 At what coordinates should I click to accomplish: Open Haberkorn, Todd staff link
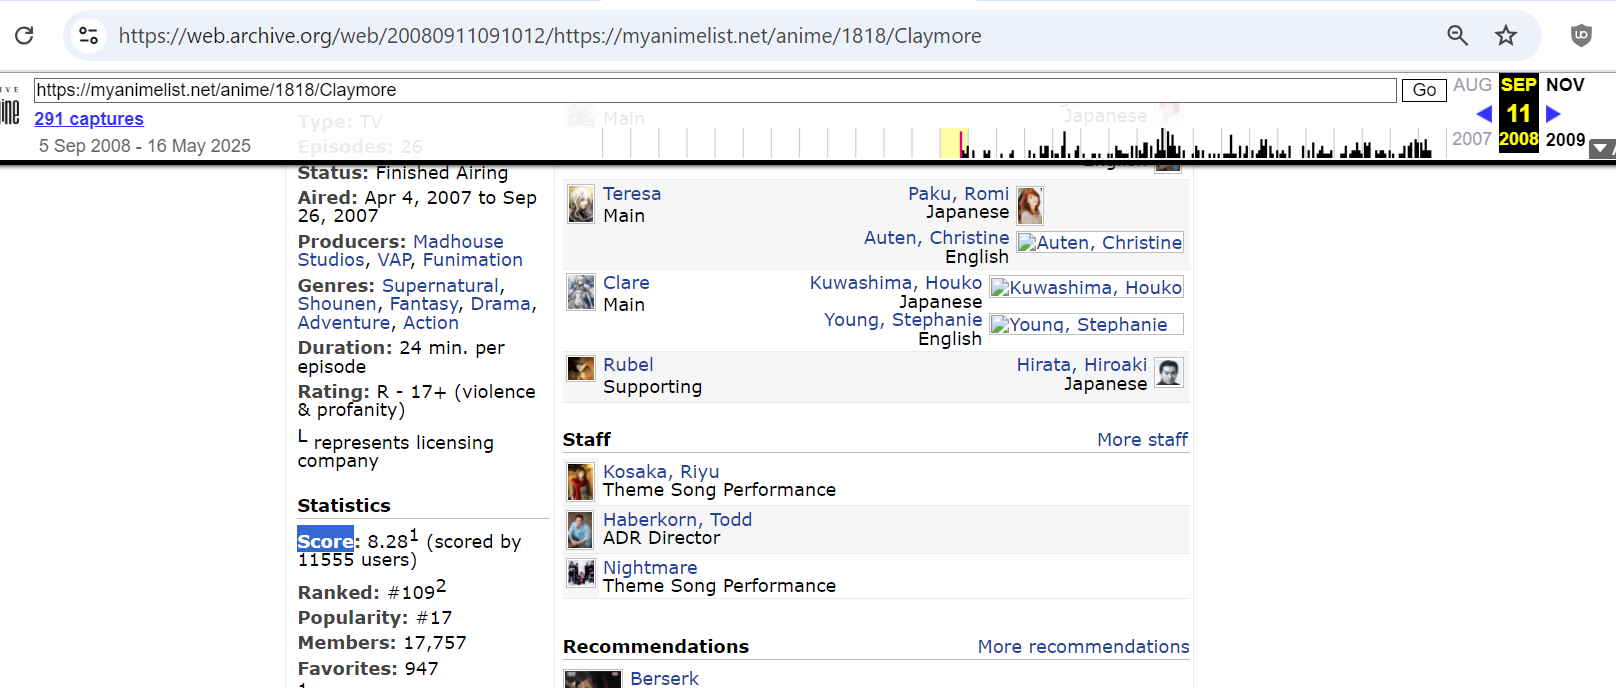(x=677, y=520)
